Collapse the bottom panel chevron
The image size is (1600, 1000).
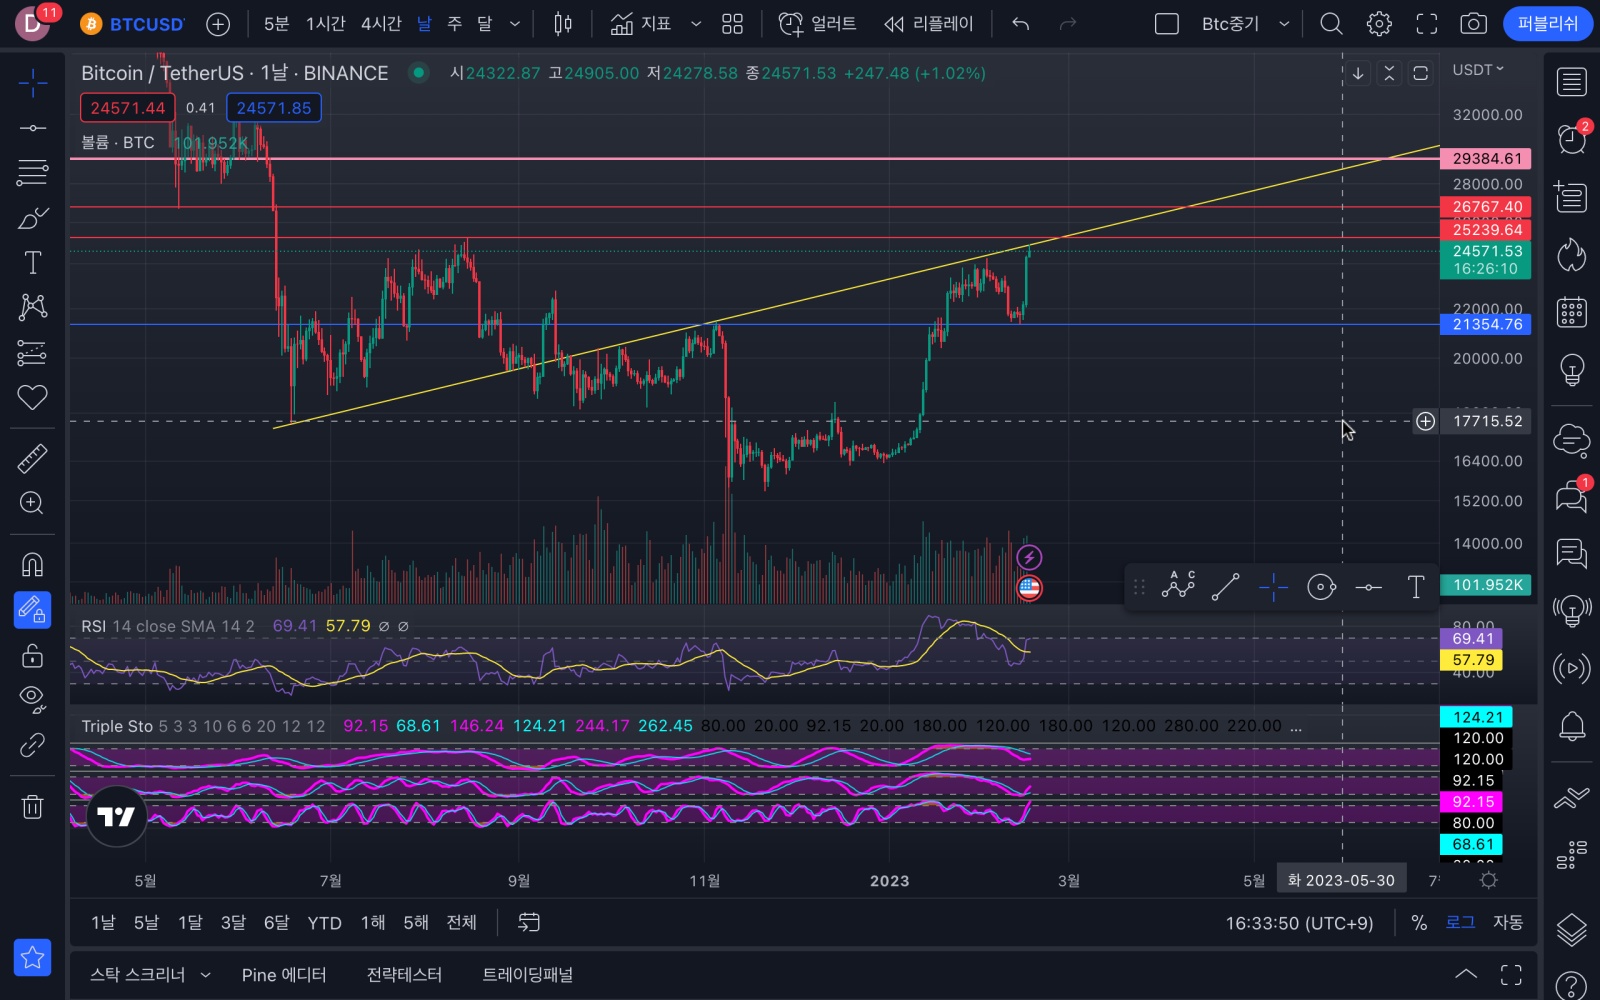1465,975
